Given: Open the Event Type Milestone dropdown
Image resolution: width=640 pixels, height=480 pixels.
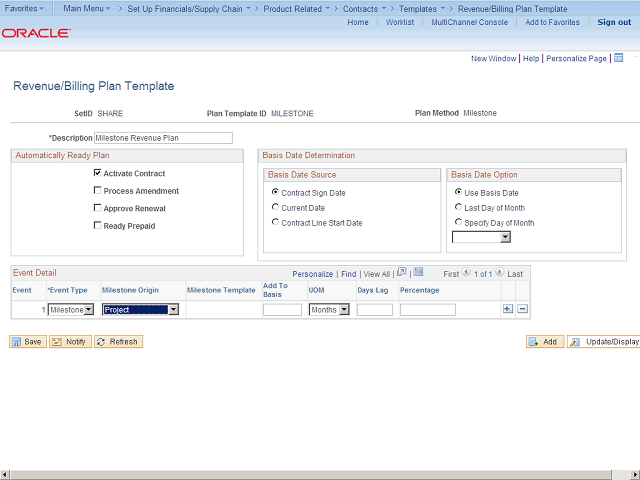Looking at the screenshot, I should [x=71, y=310].
